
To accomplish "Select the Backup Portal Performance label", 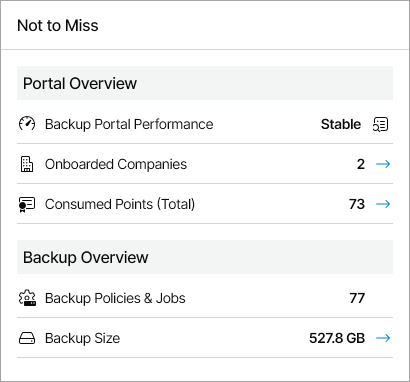I will click(x=129, y=124).
